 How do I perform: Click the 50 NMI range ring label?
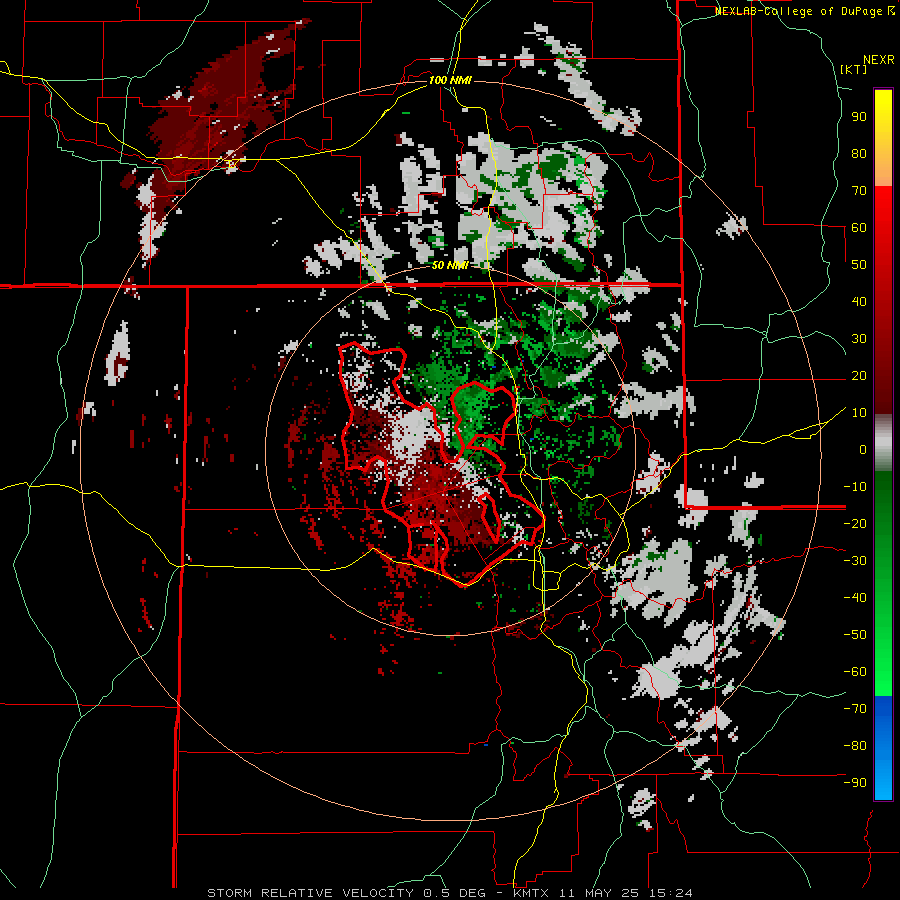pos(449,265)
